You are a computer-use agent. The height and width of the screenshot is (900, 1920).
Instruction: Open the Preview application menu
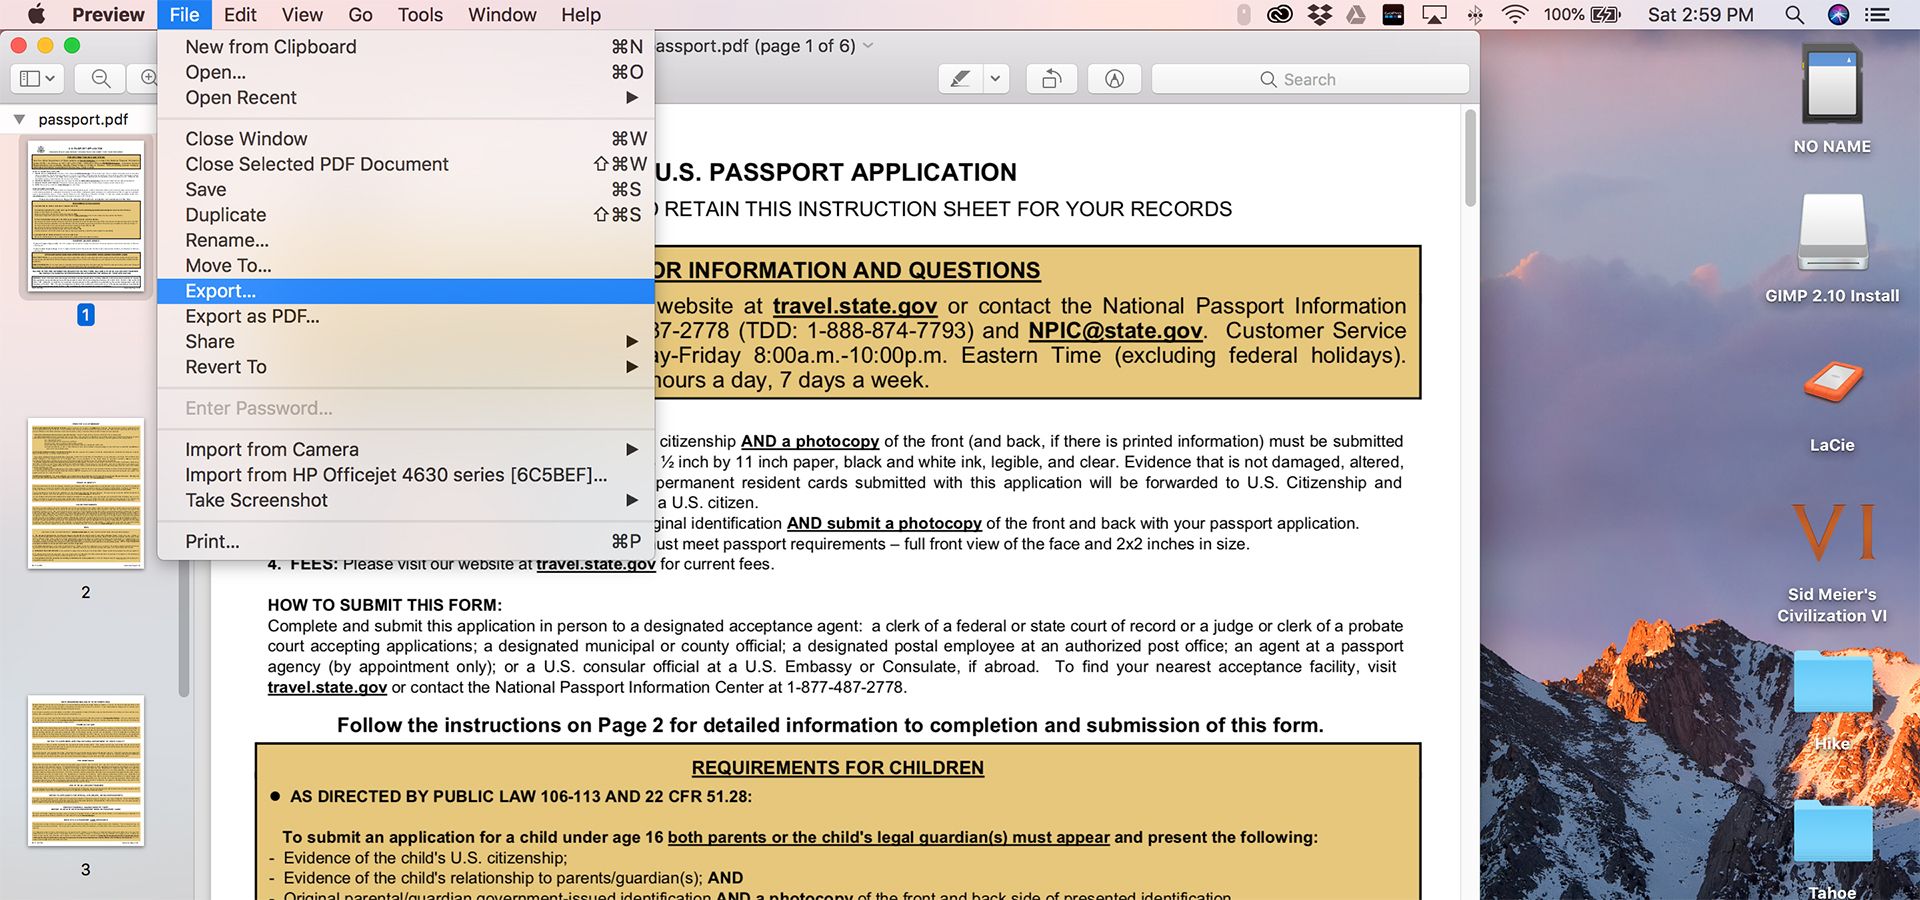pos(108,14)
